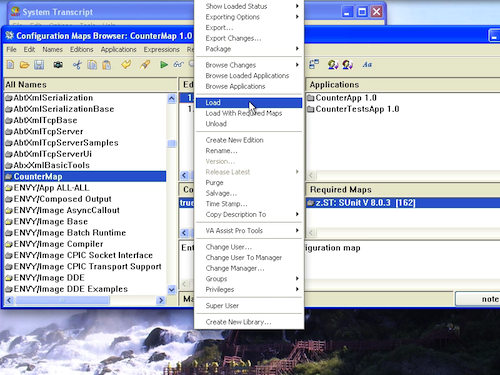Image resolution: width=500 pixels, height=375 pixels.
Task: Open the Applications menu
Action: [x=119, y=49]
